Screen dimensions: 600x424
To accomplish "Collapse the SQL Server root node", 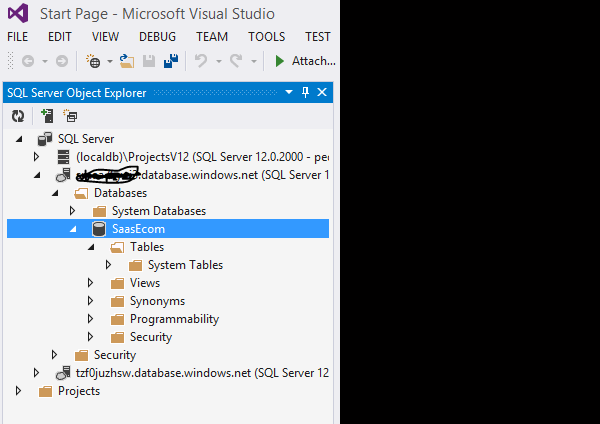I will pyautogui.click(x=19, y=139).
